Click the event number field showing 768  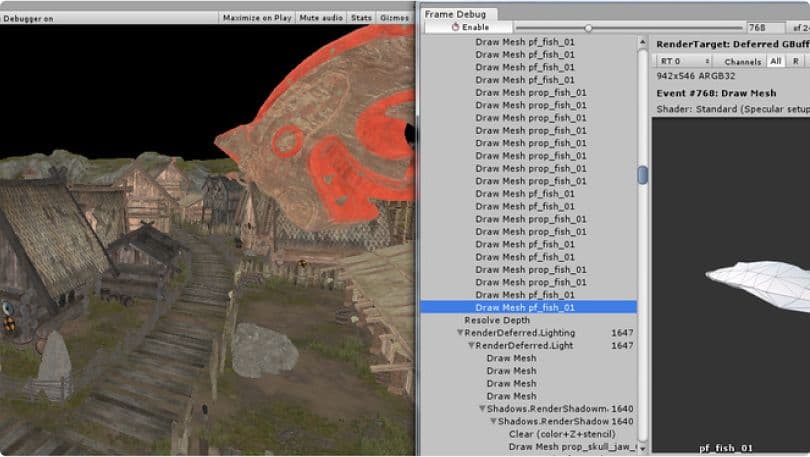[766, 28]
